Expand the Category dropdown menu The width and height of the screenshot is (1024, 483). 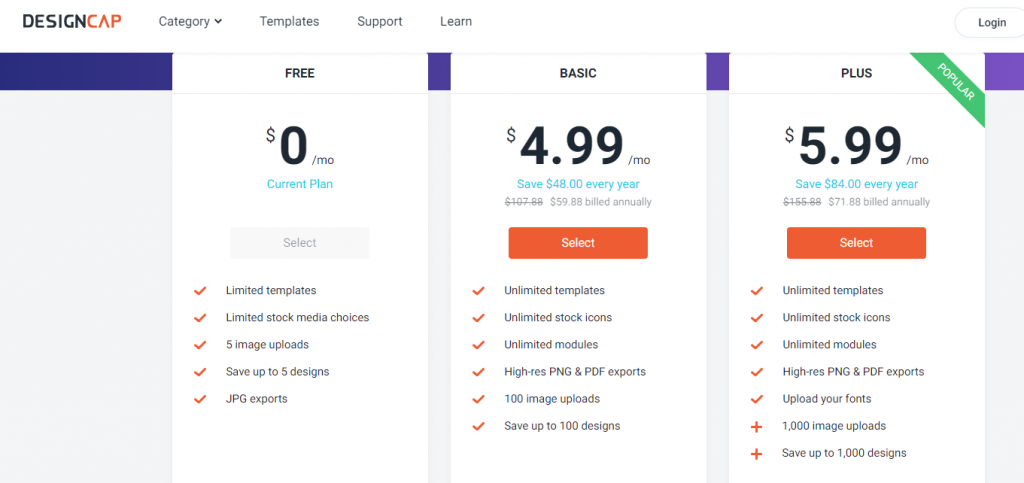190,21
